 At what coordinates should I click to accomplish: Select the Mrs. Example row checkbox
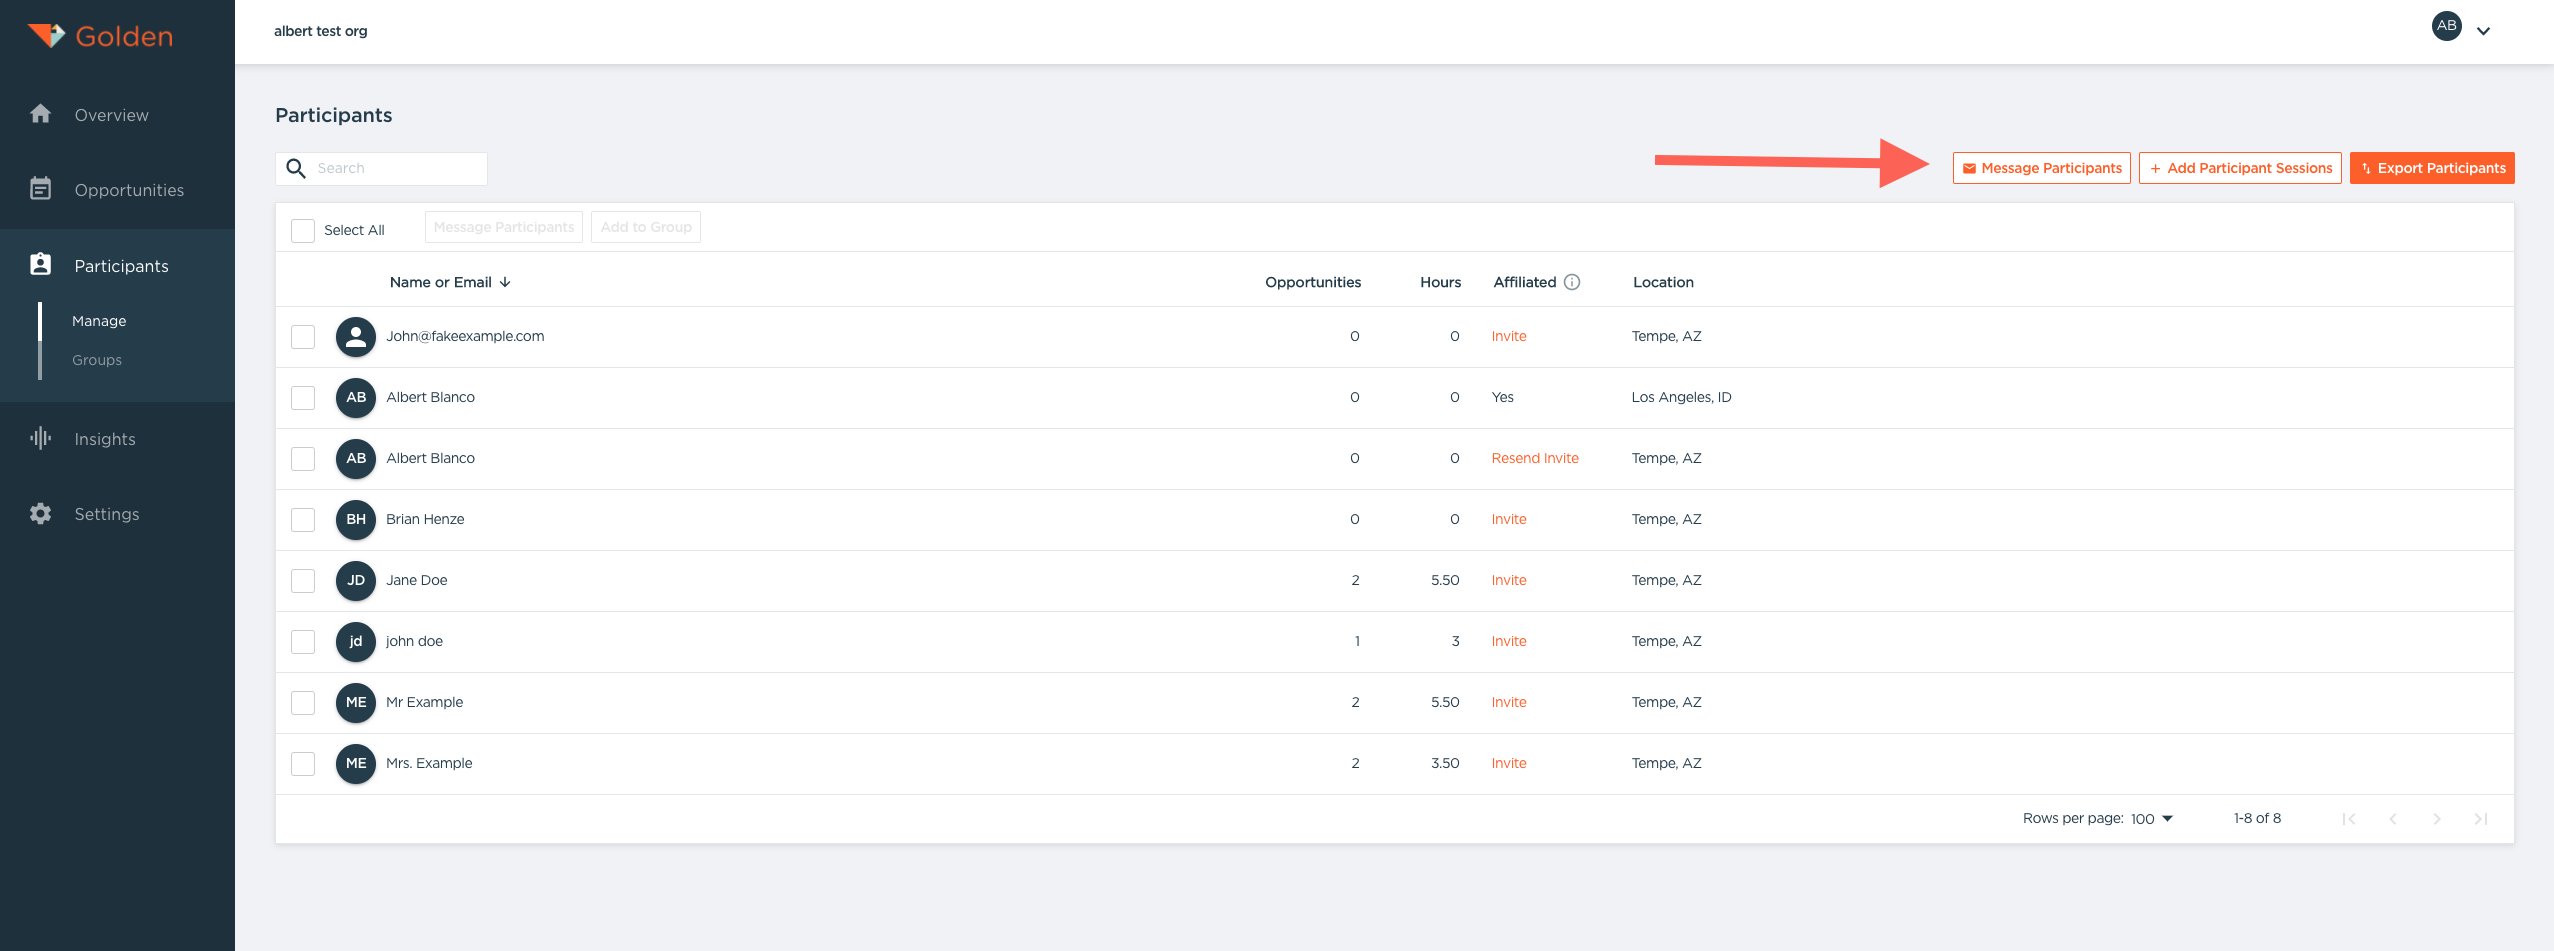(x=303, y=763)
